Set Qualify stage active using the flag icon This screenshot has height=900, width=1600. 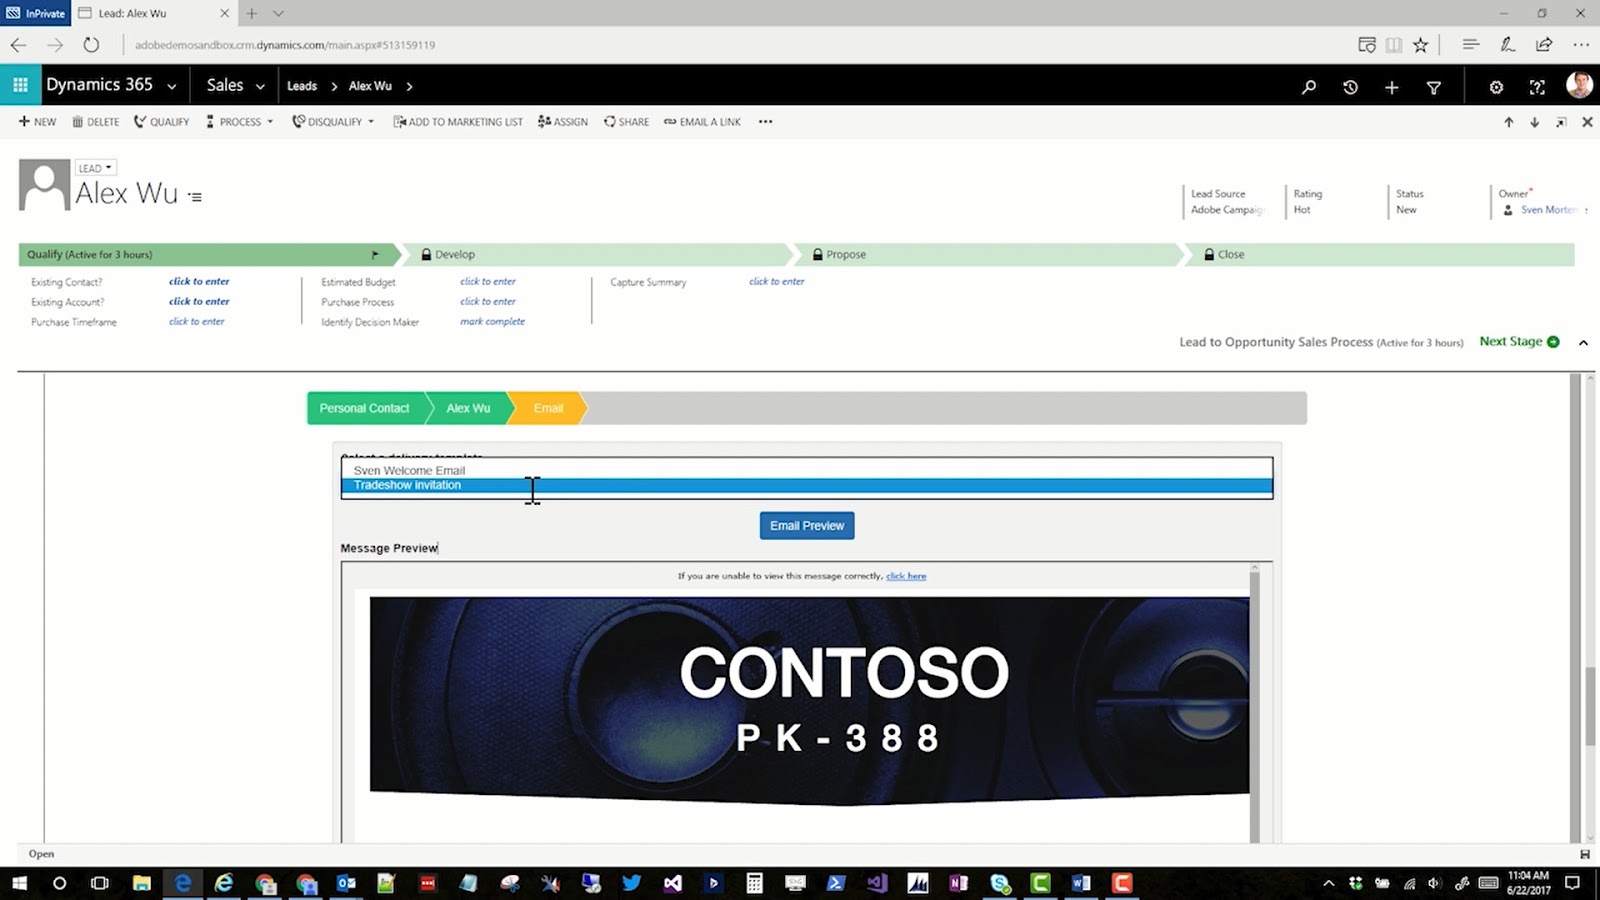[x=375, y=255]
